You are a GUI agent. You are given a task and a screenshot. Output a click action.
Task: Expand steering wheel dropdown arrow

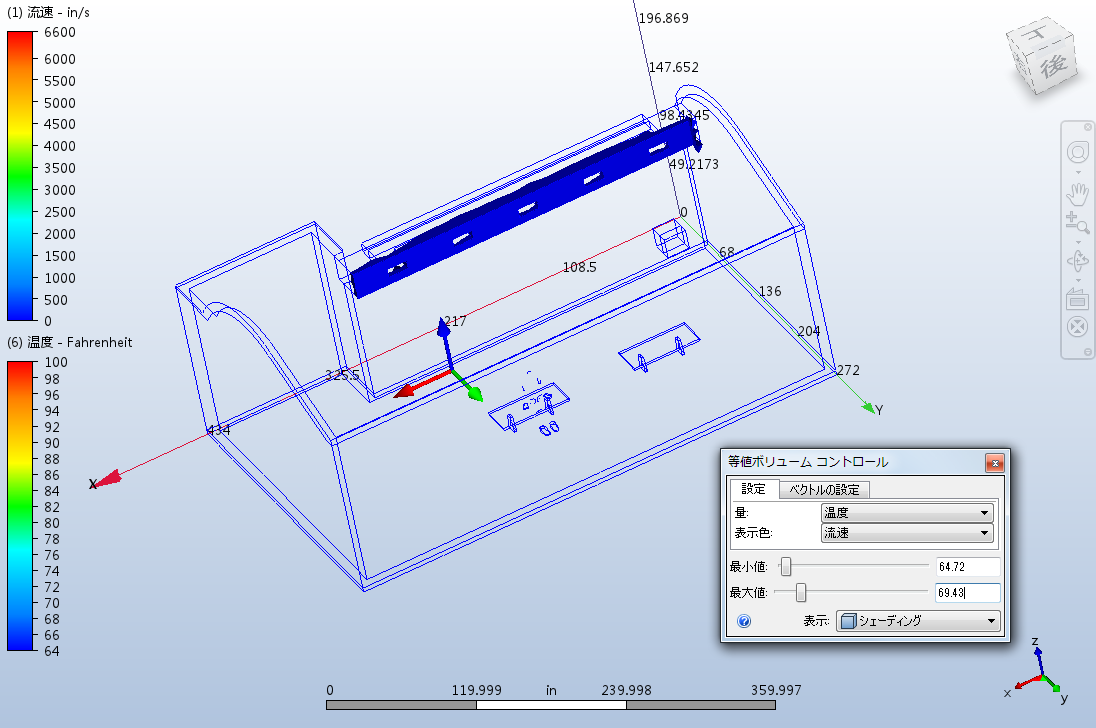(1077, 172)
